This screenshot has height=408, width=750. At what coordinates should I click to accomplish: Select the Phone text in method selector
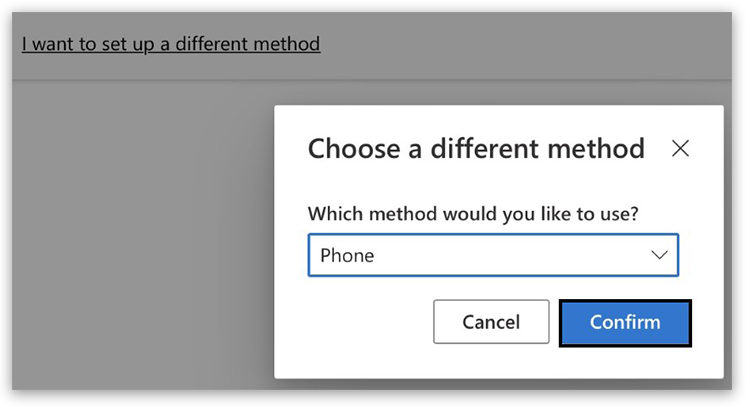coord(347,255)
